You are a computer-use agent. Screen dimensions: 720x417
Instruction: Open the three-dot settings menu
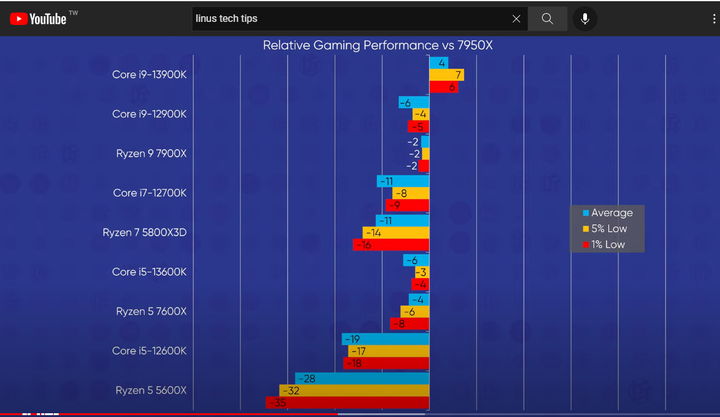click(714, 19)
